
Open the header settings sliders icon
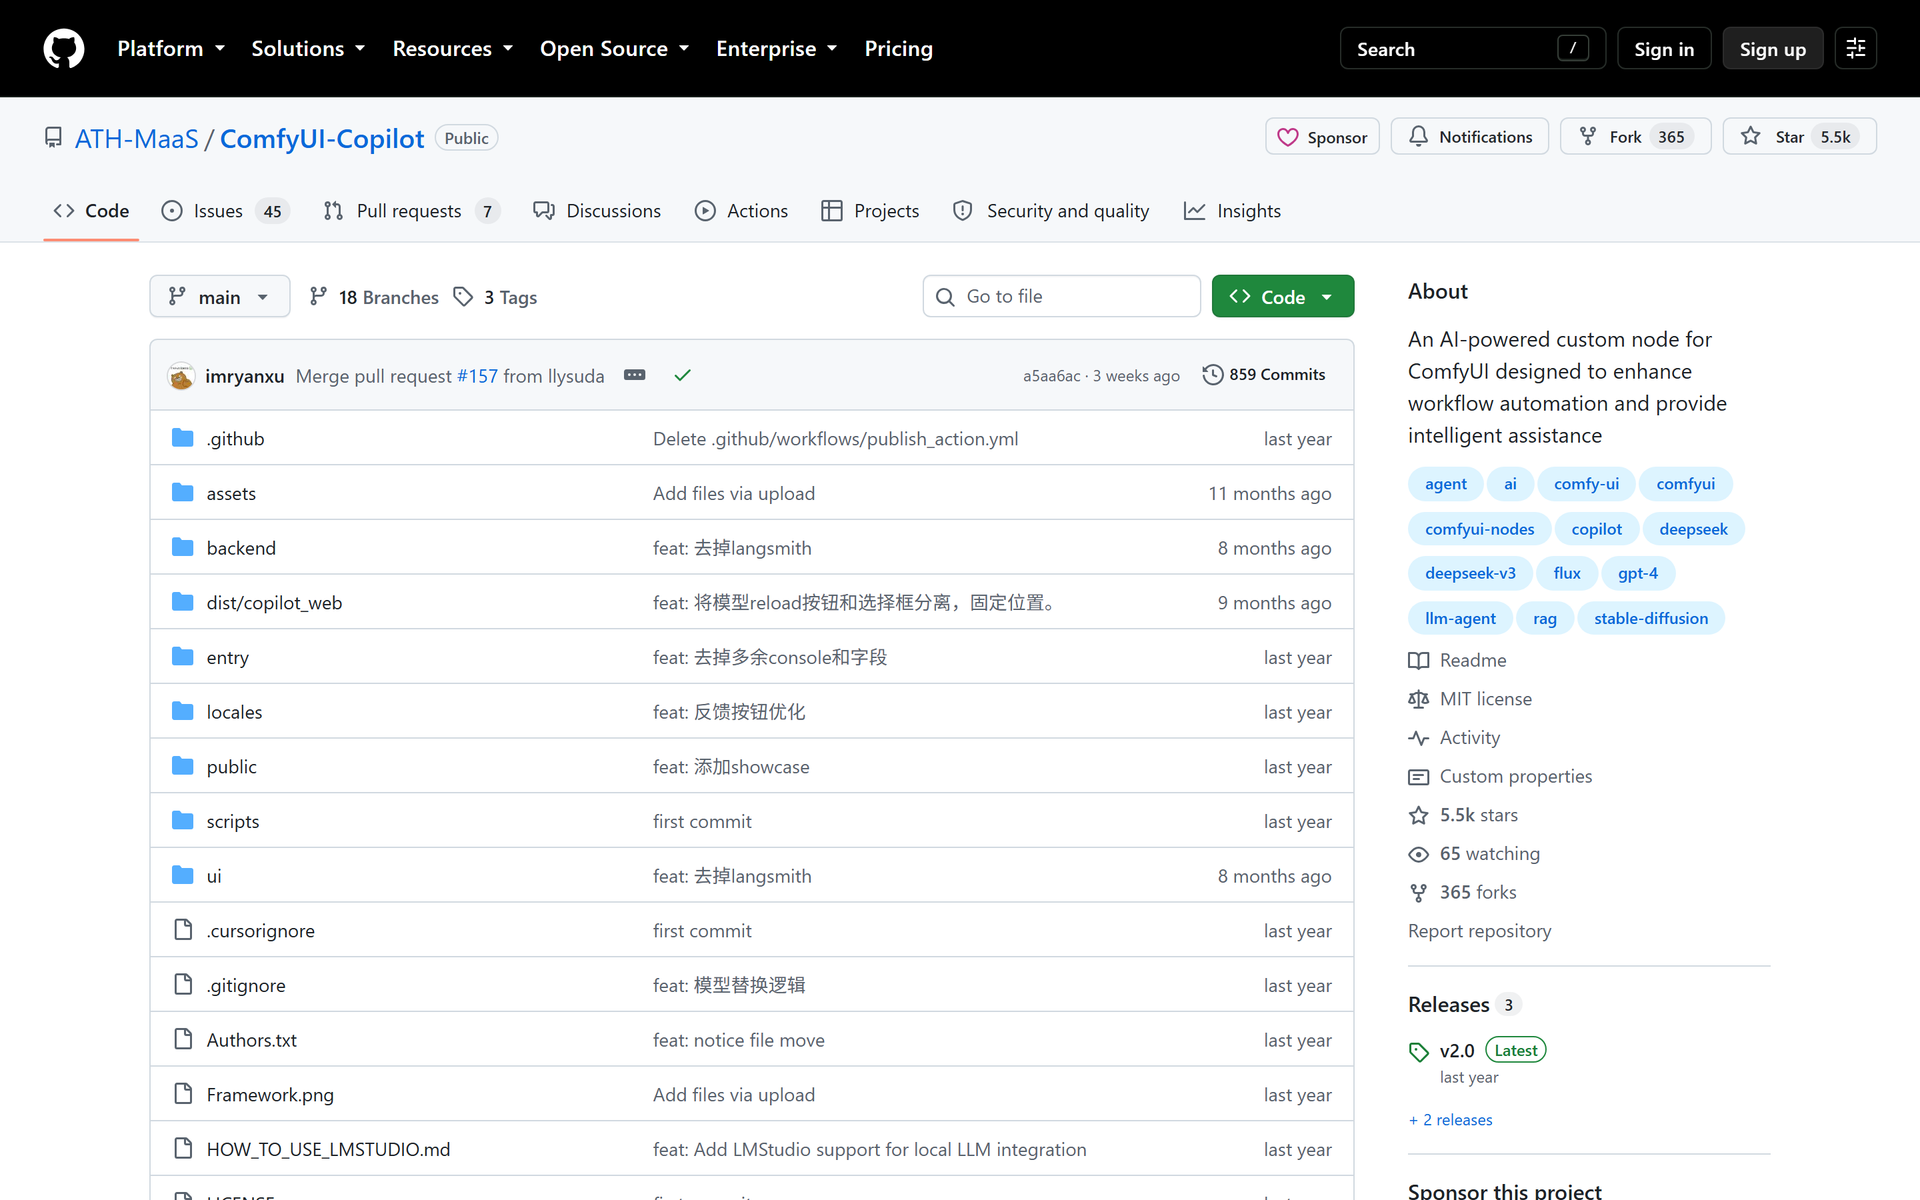coord(1855,48)
